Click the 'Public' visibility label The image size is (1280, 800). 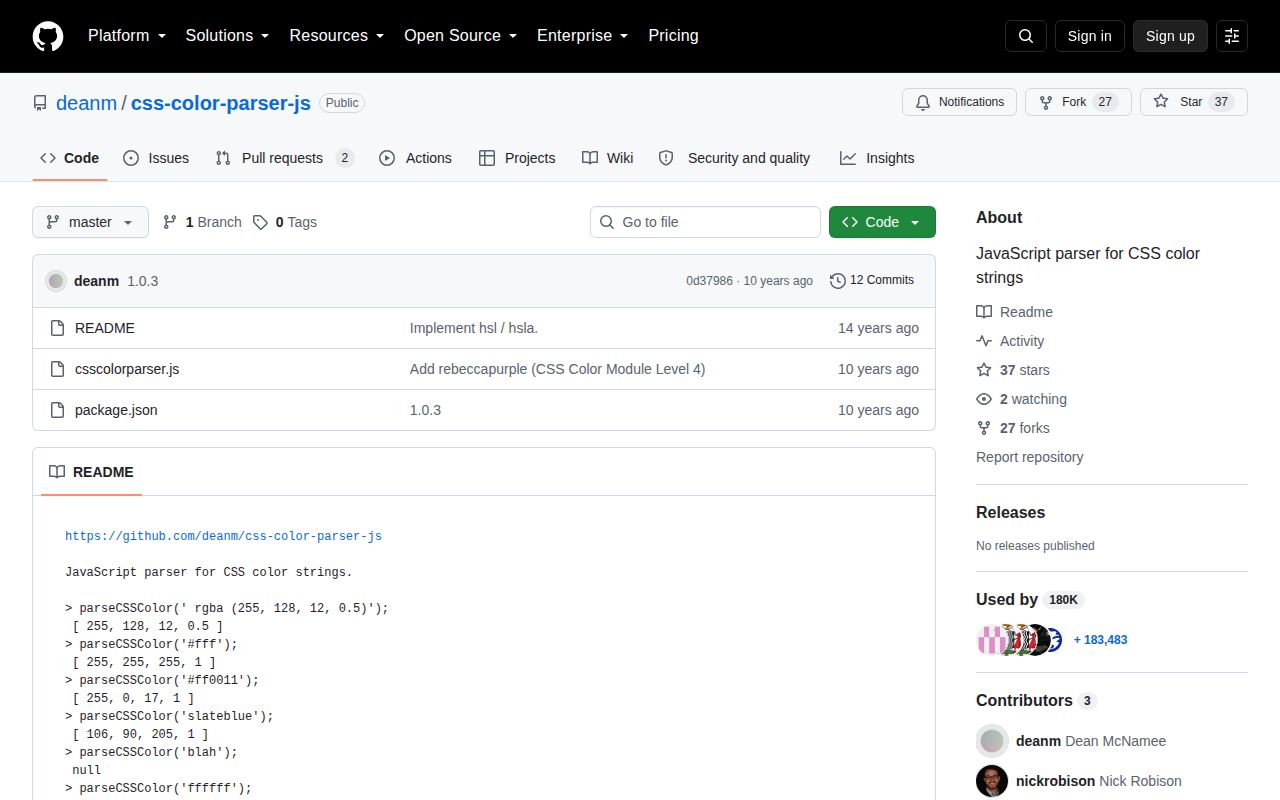(342, 103)
